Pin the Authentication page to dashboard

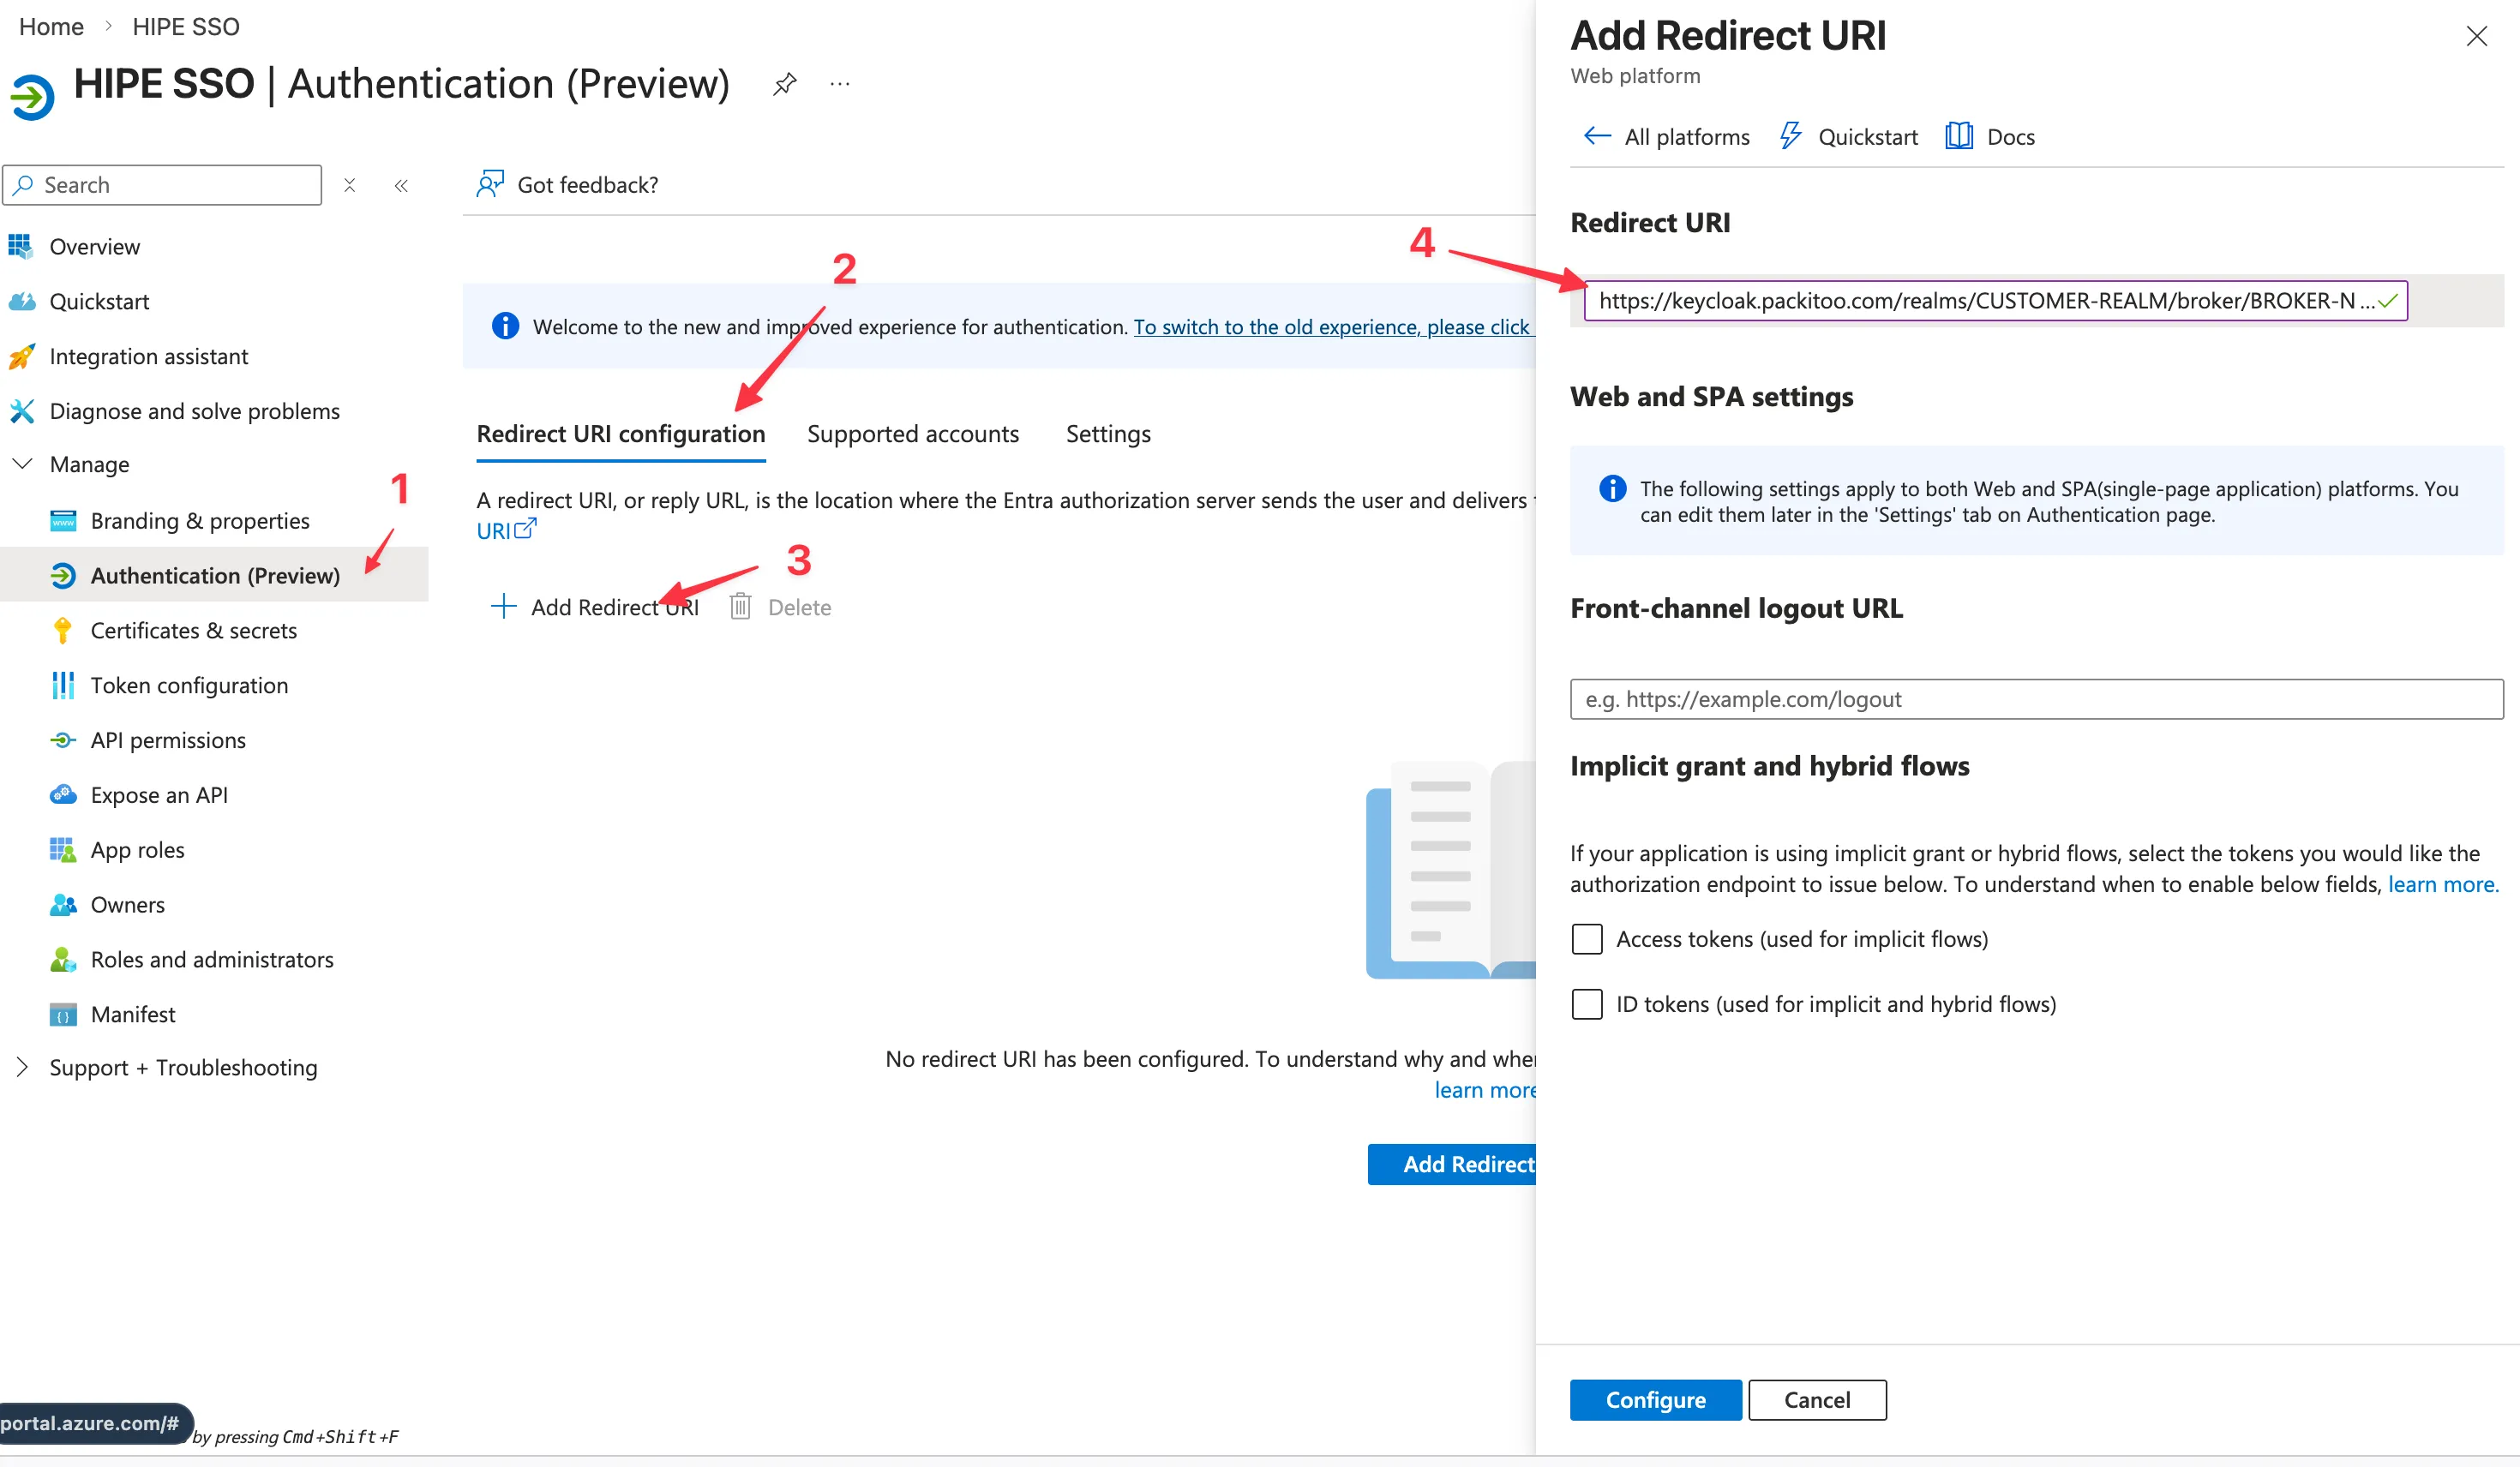(x=784, y=83)
